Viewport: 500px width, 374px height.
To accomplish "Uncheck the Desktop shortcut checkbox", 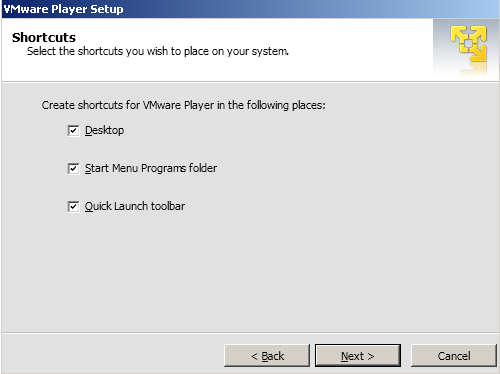I will (73, 131).
